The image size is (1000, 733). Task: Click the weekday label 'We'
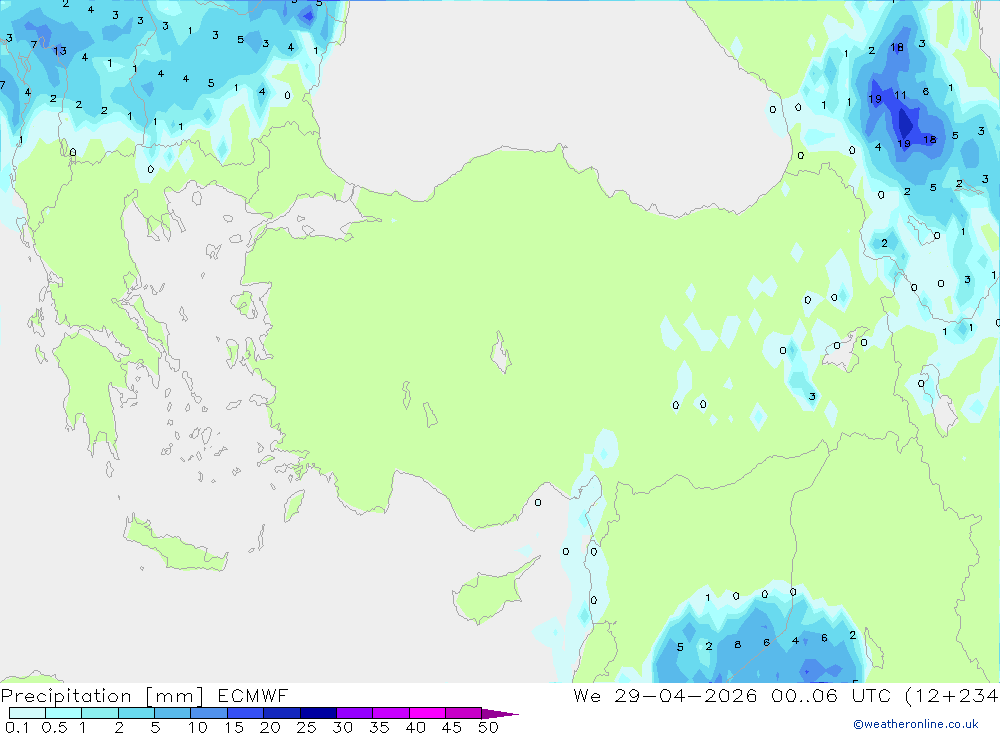[587, 695]
